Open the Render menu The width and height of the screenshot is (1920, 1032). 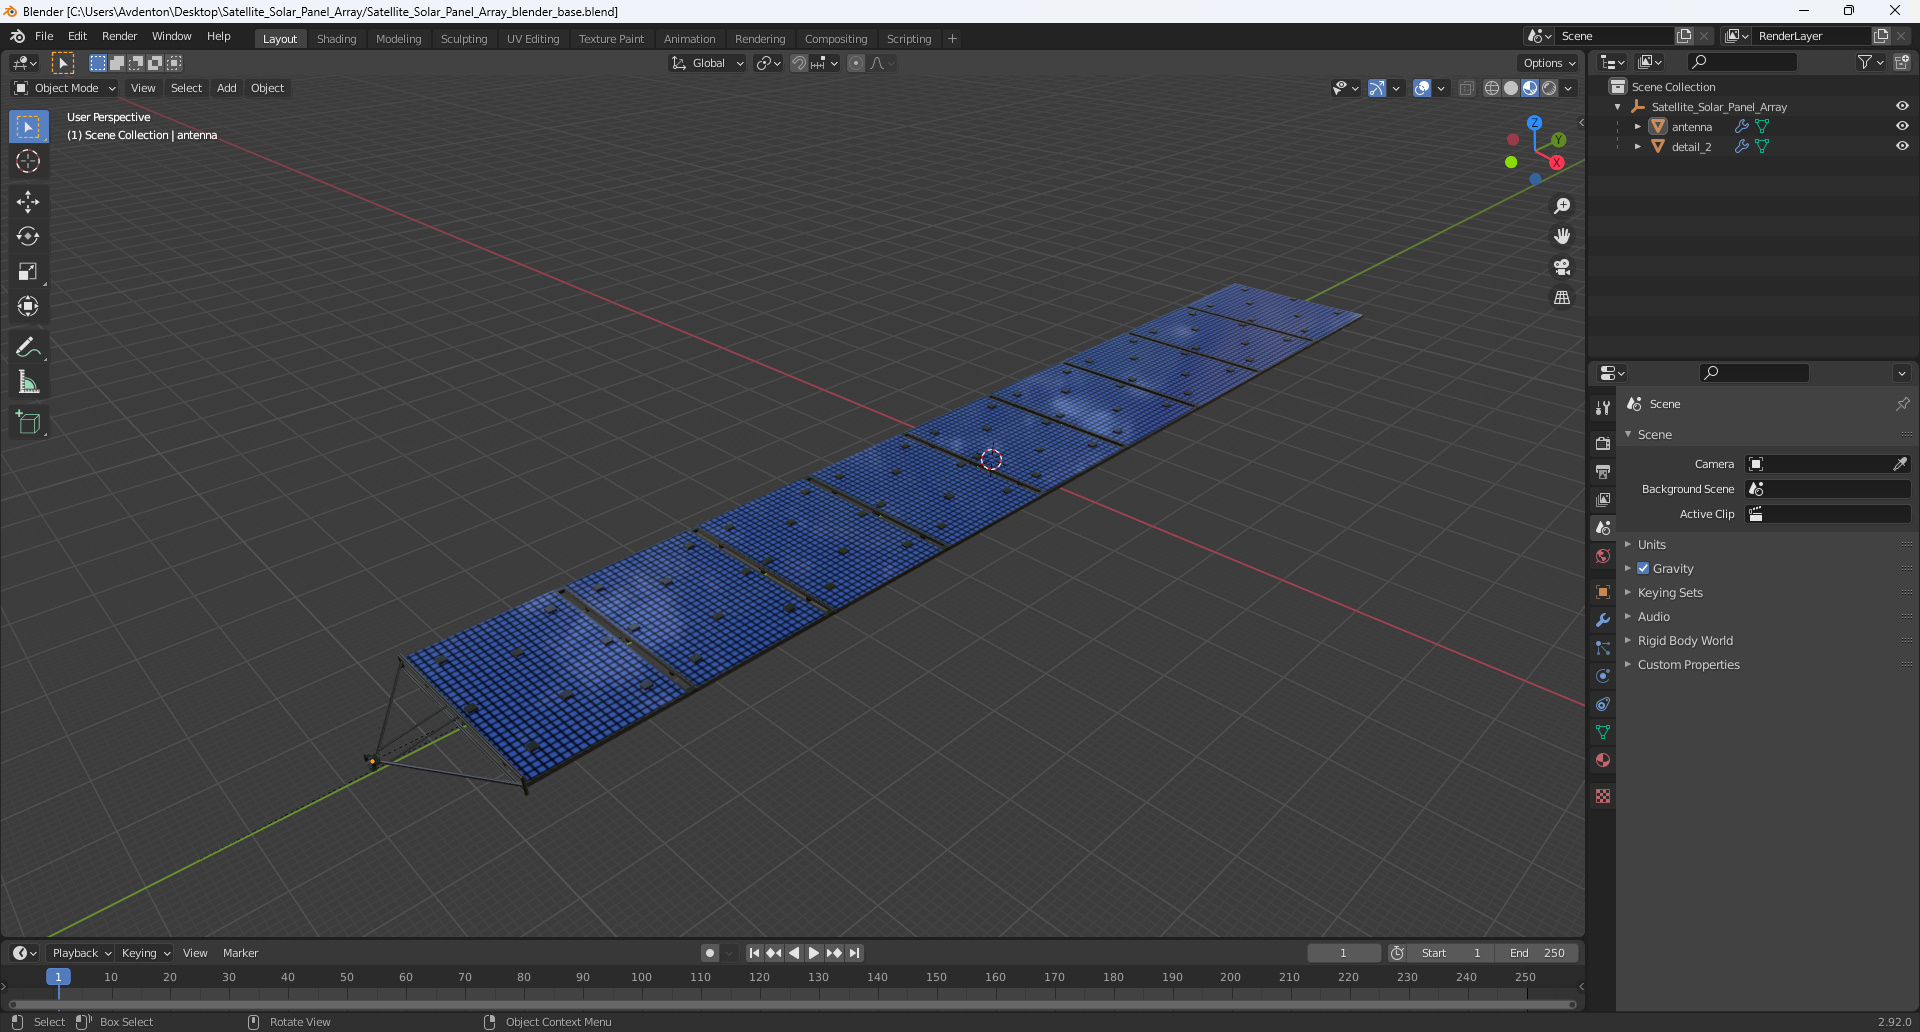coord(119,36)
